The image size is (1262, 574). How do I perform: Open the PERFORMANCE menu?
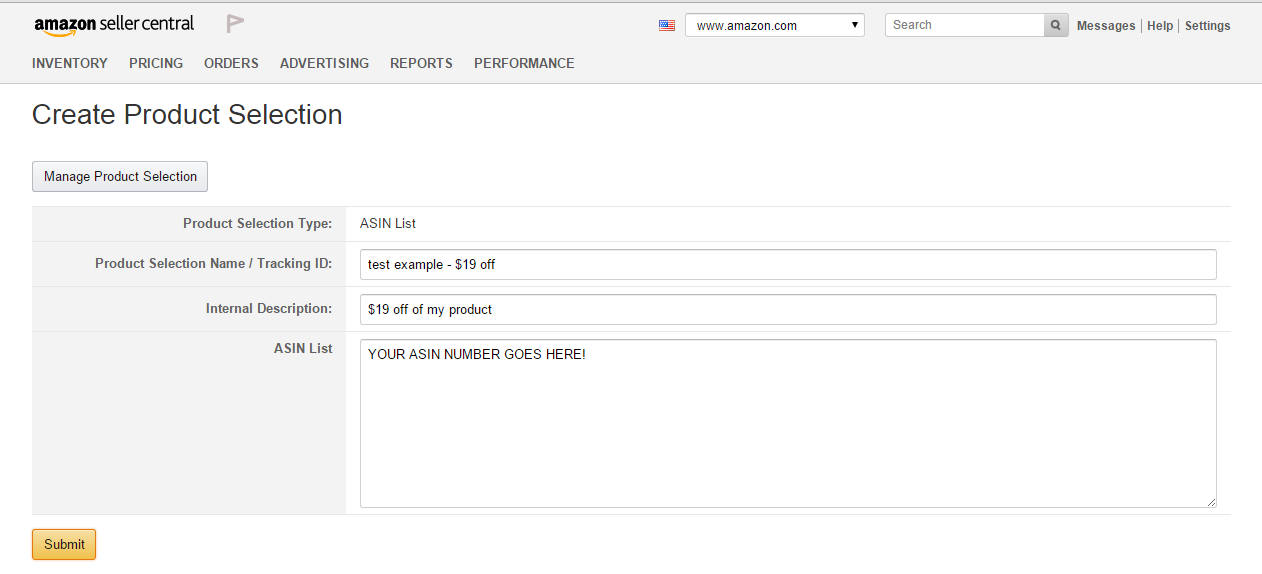click(524, 63)
